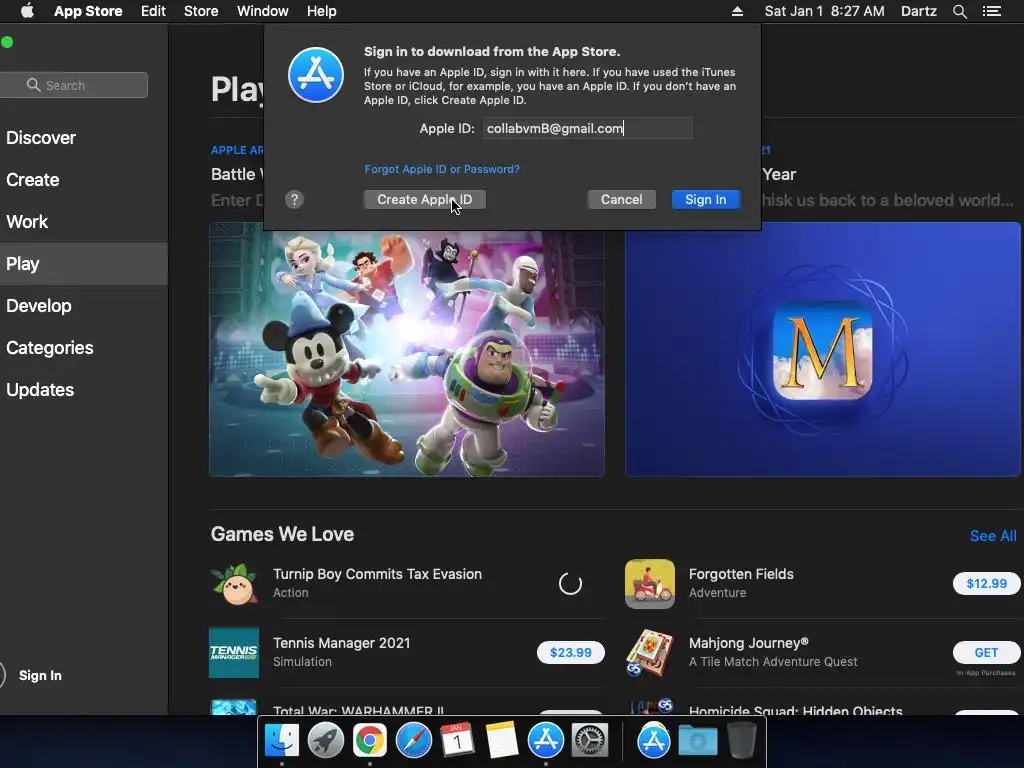This screenshot has height=768, width=1024.
Task: Open Launchpad rocket in the Dock
Action: tap(326, 741)
